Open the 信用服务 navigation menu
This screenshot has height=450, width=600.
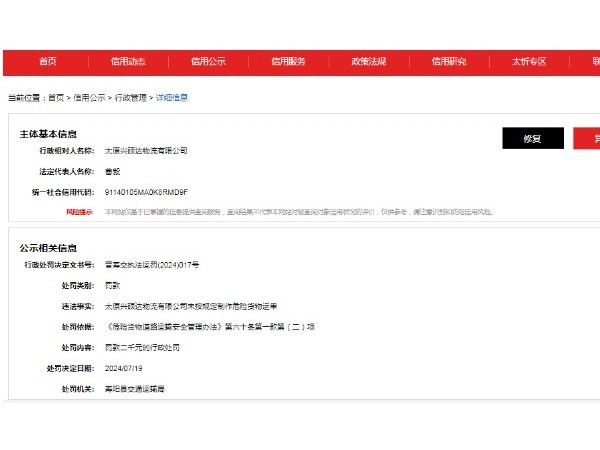click(288, 62)
